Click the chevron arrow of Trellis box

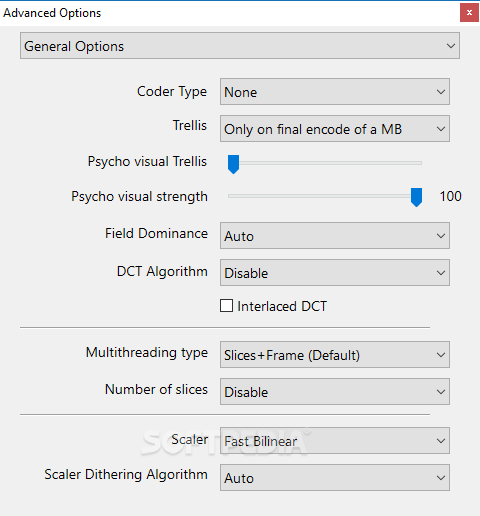(441, 129)
